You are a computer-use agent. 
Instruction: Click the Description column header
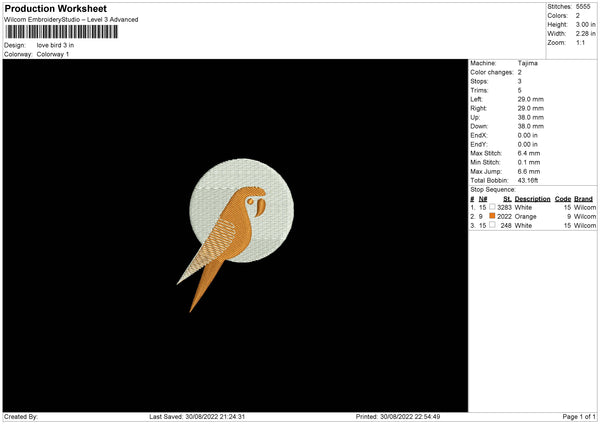click(x=533, y=198)
